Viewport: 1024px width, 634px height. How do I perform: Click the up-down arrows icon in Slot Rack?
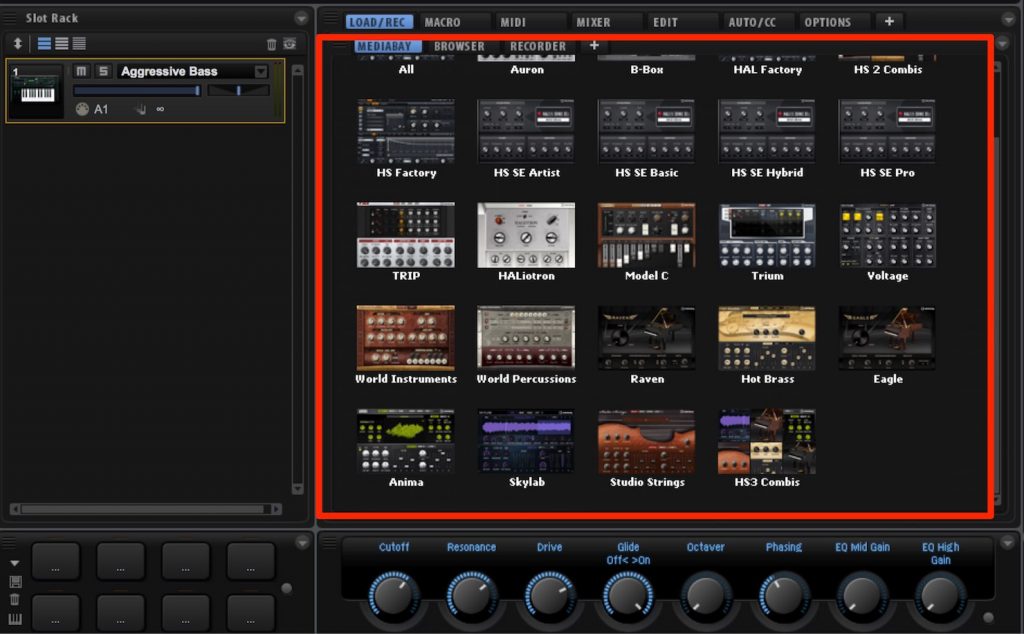(x=17, y=44)
